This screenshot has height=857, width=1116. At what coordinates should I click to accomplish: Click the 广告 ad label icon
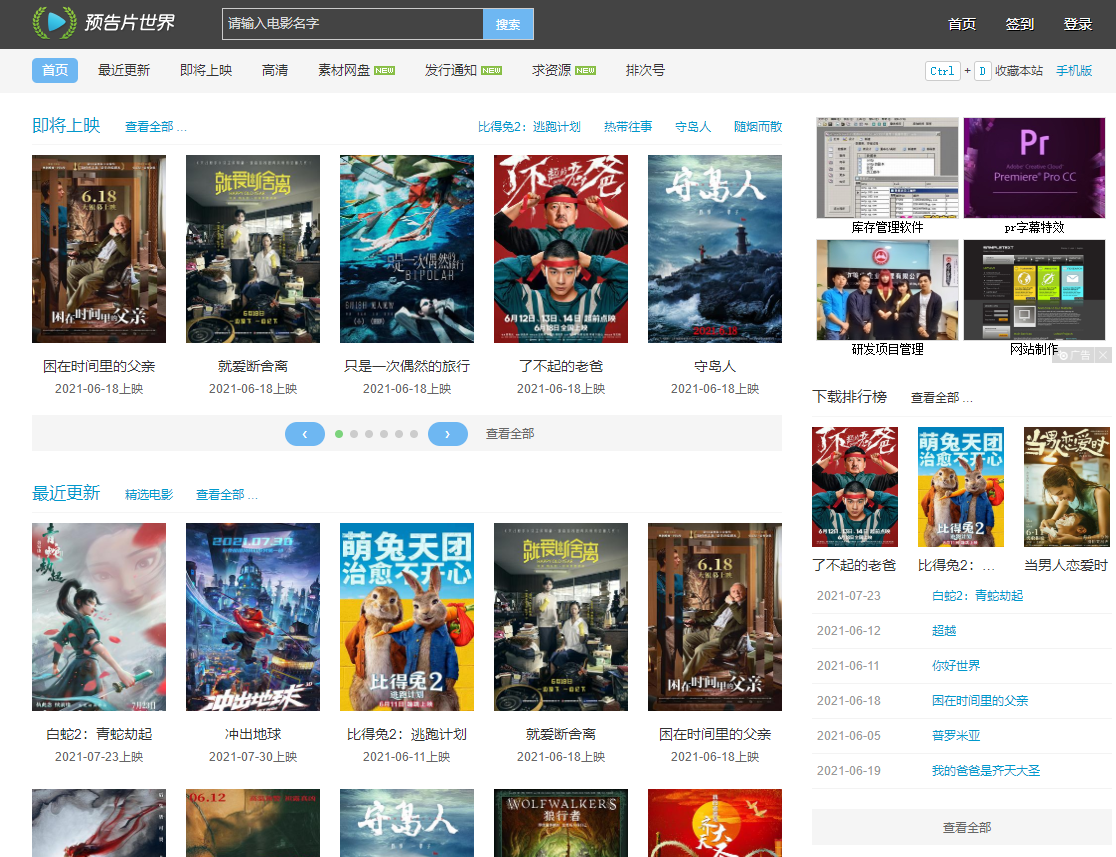click(x=1075, y=355)
